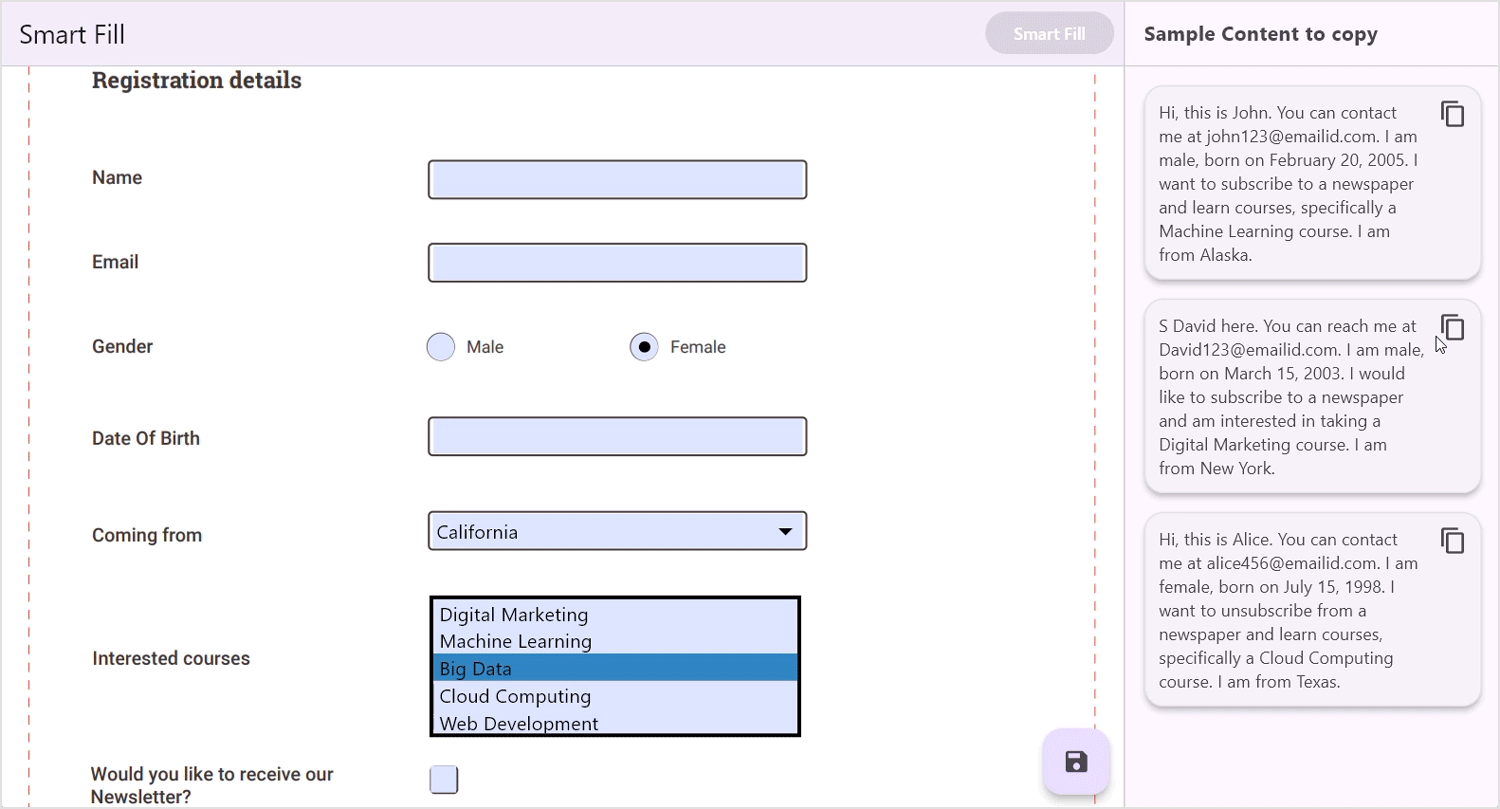The height and width of the screenshot is (809, 1500).
Task: Open the Coming from dropdown arrow
Action: [x=785, y=532]
